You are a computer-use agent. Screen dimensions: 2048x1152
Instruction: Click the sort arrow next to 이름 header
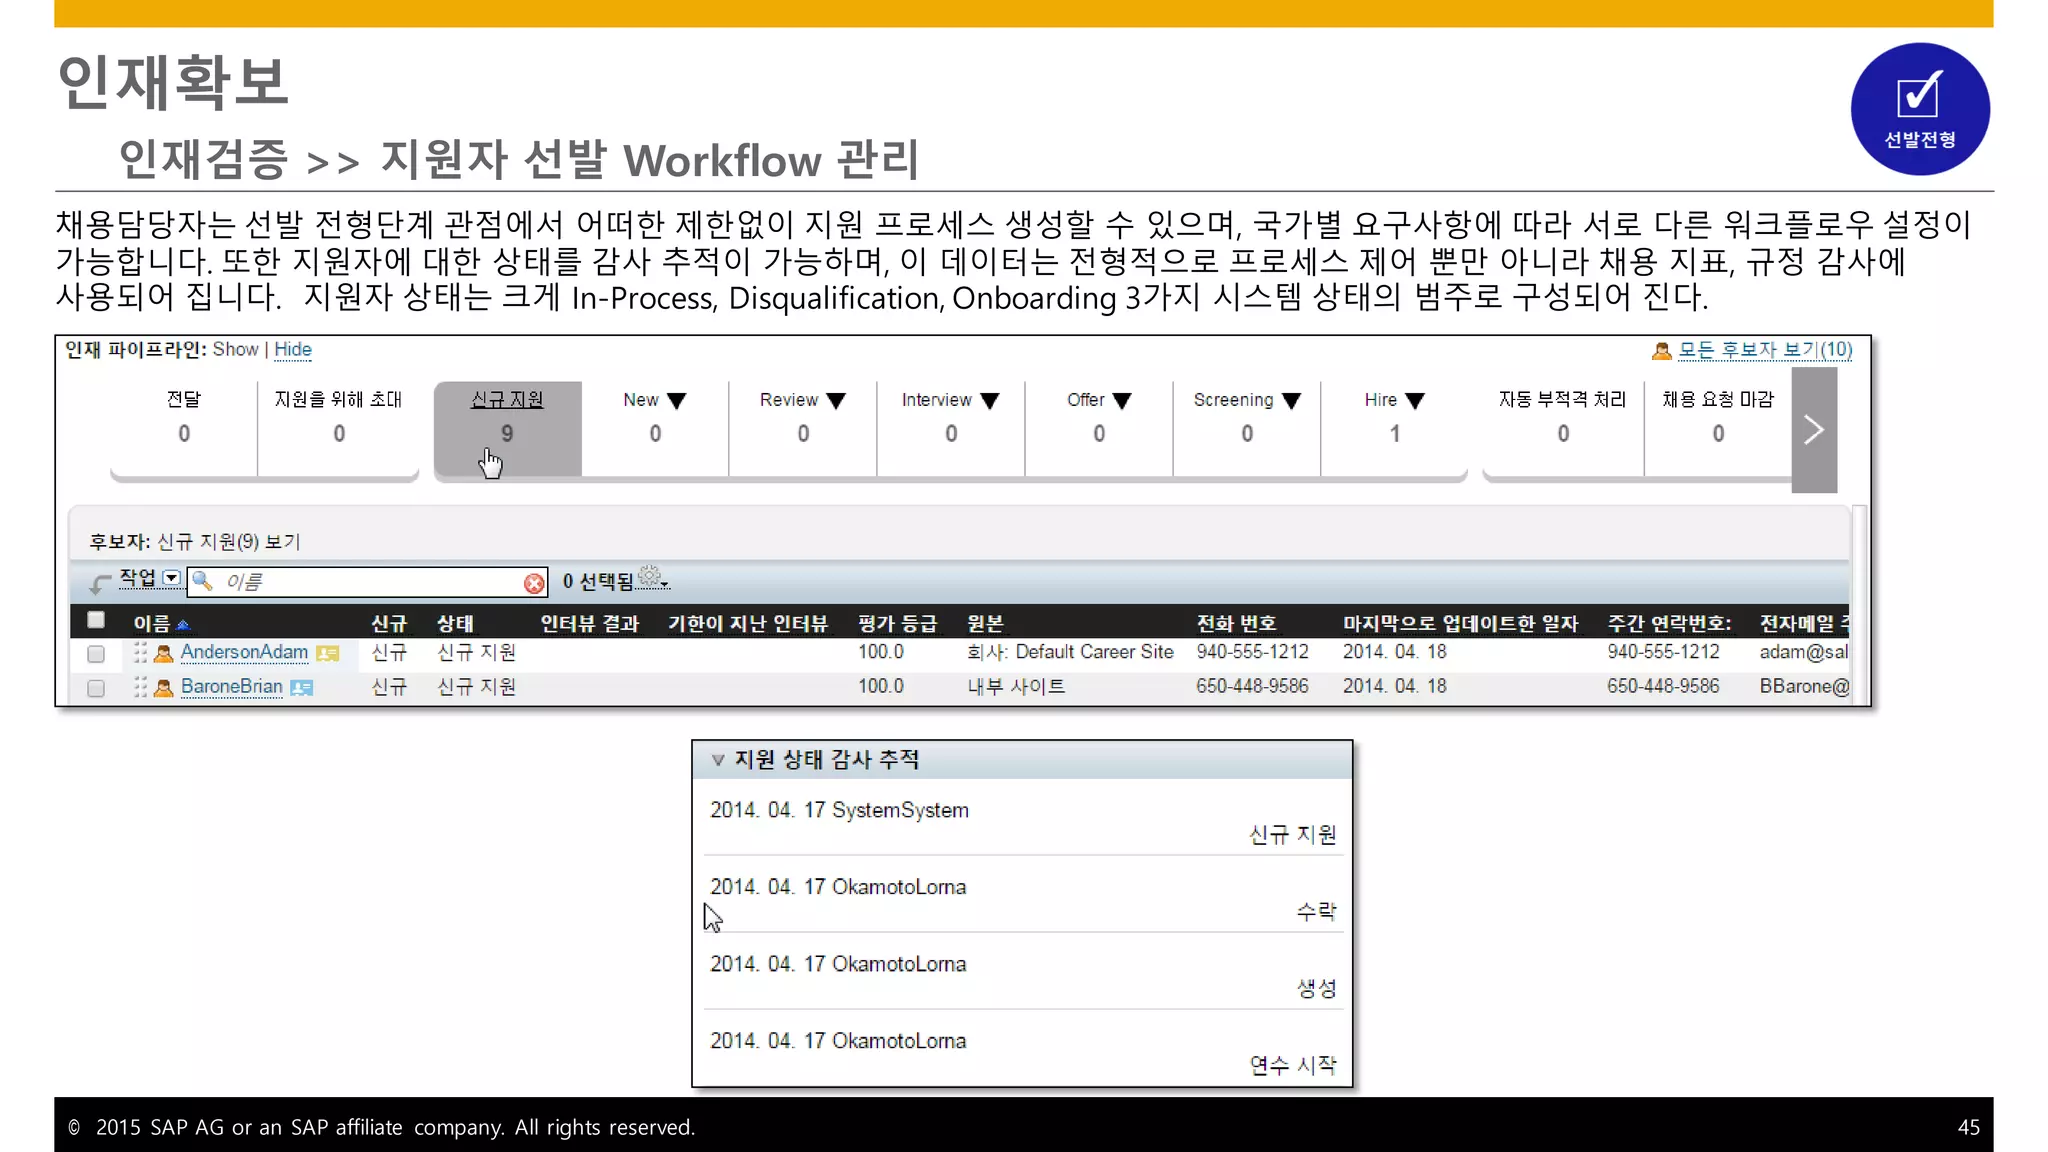[183, 625]
